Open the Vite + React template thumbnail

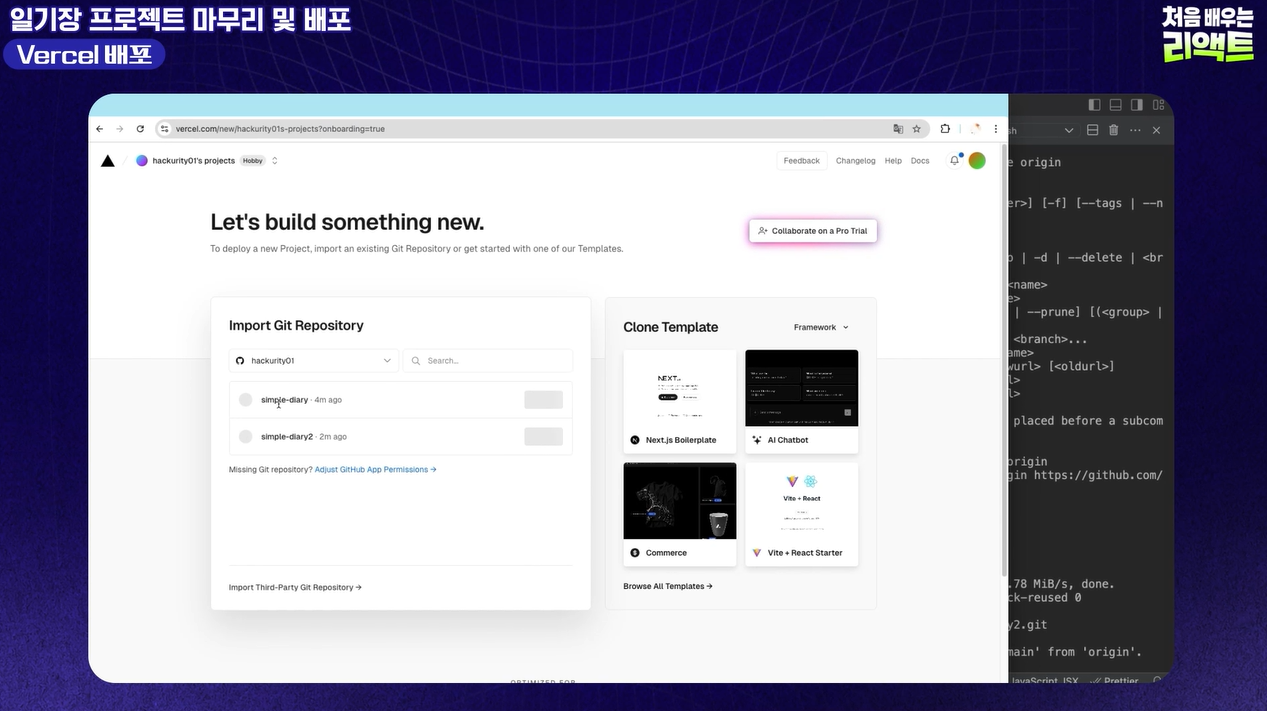pos(802,501)
